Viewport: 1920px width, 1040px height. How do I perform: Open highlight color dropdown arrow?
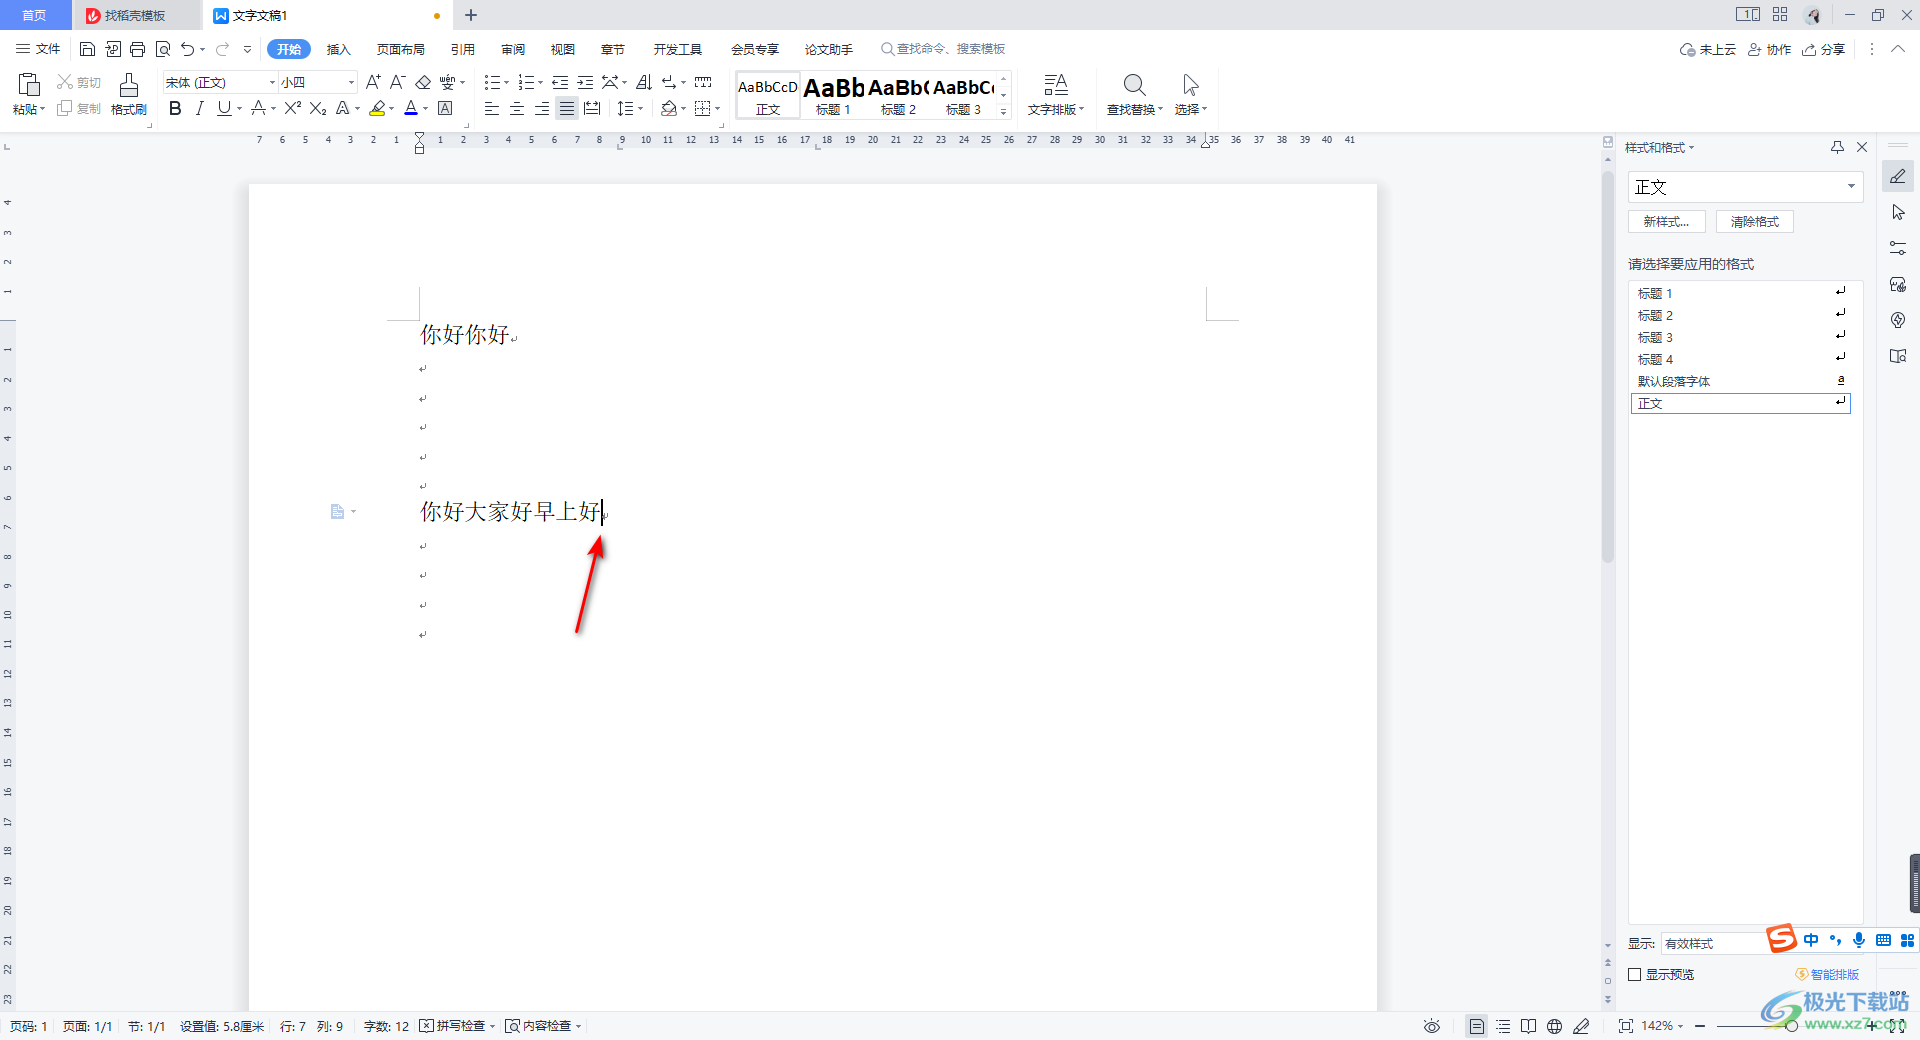click(391, 108)
